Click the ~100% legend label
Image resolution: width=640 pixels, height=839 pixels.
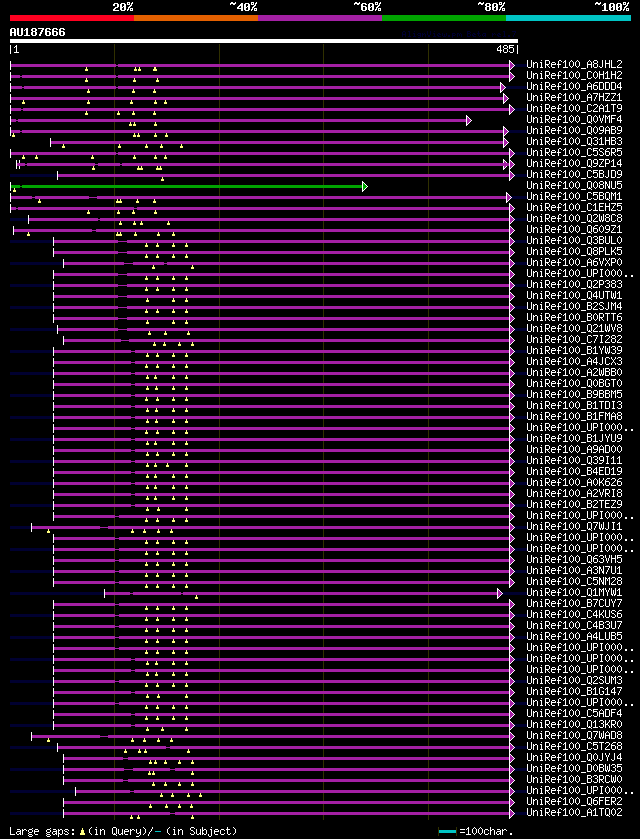coord(612,7)
